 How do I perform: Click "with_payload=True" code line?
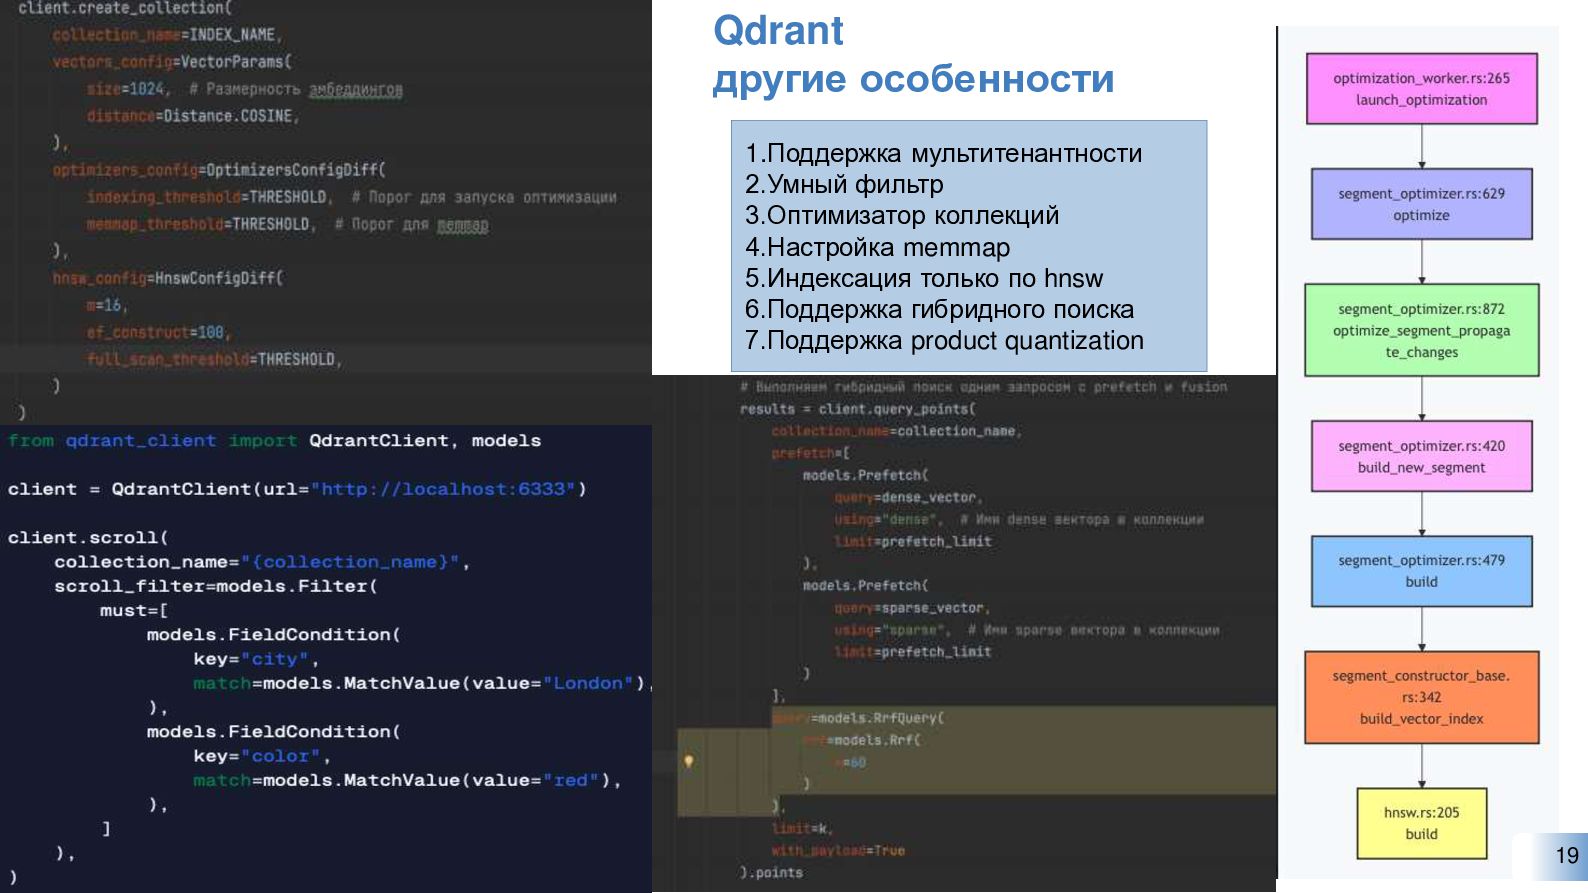pos(838,850)
